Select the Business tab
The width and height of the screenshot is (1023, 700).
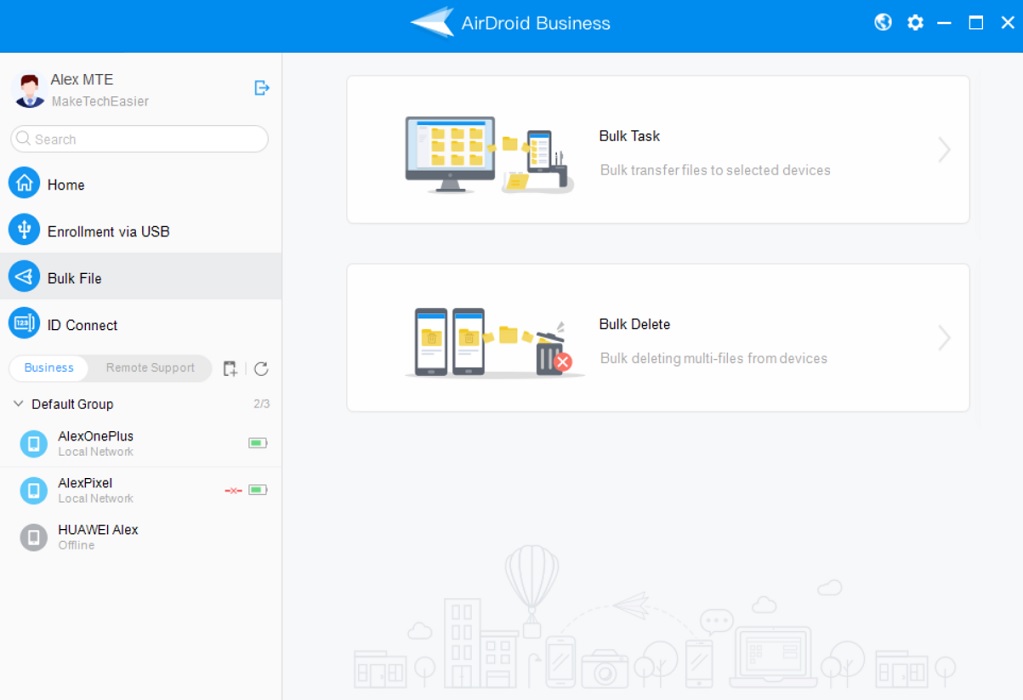point(47,368)
